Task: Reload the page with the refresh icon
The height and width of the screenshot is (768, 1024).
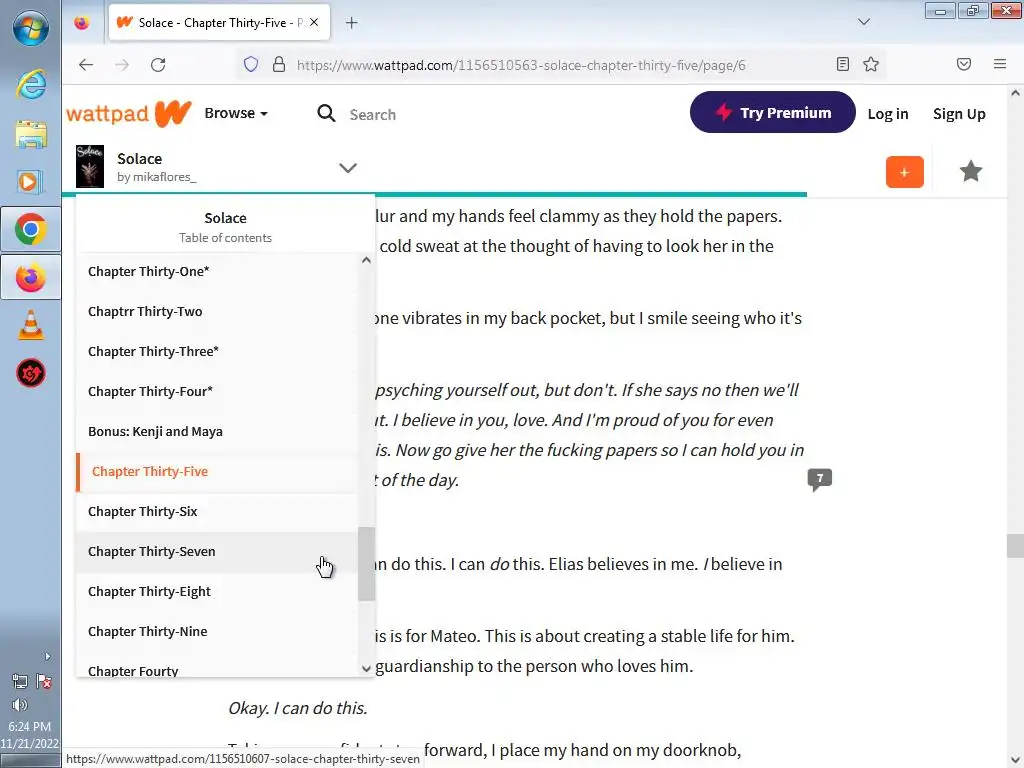Action: point(158,65)
